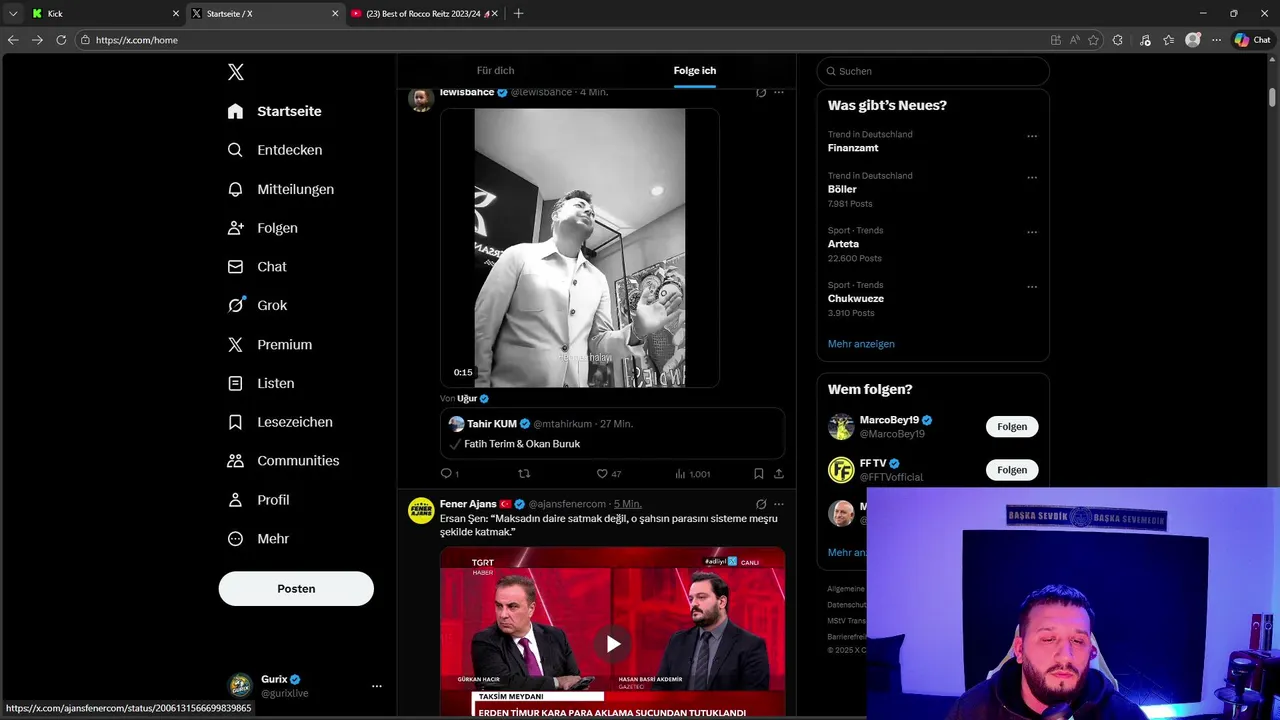Open the Fener Ajans profile avatar
This screenshot has height=720, width=1280.
(x=421, y=510)
